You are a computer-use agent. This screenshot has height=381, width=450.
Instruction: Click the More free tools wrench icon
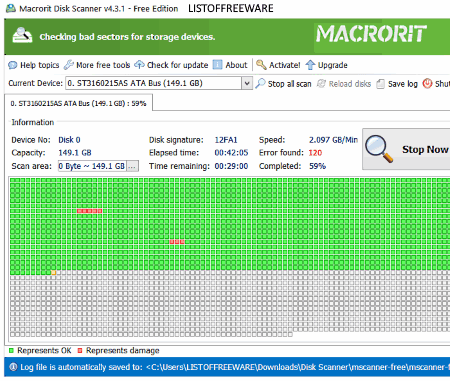tap(69, 65)
